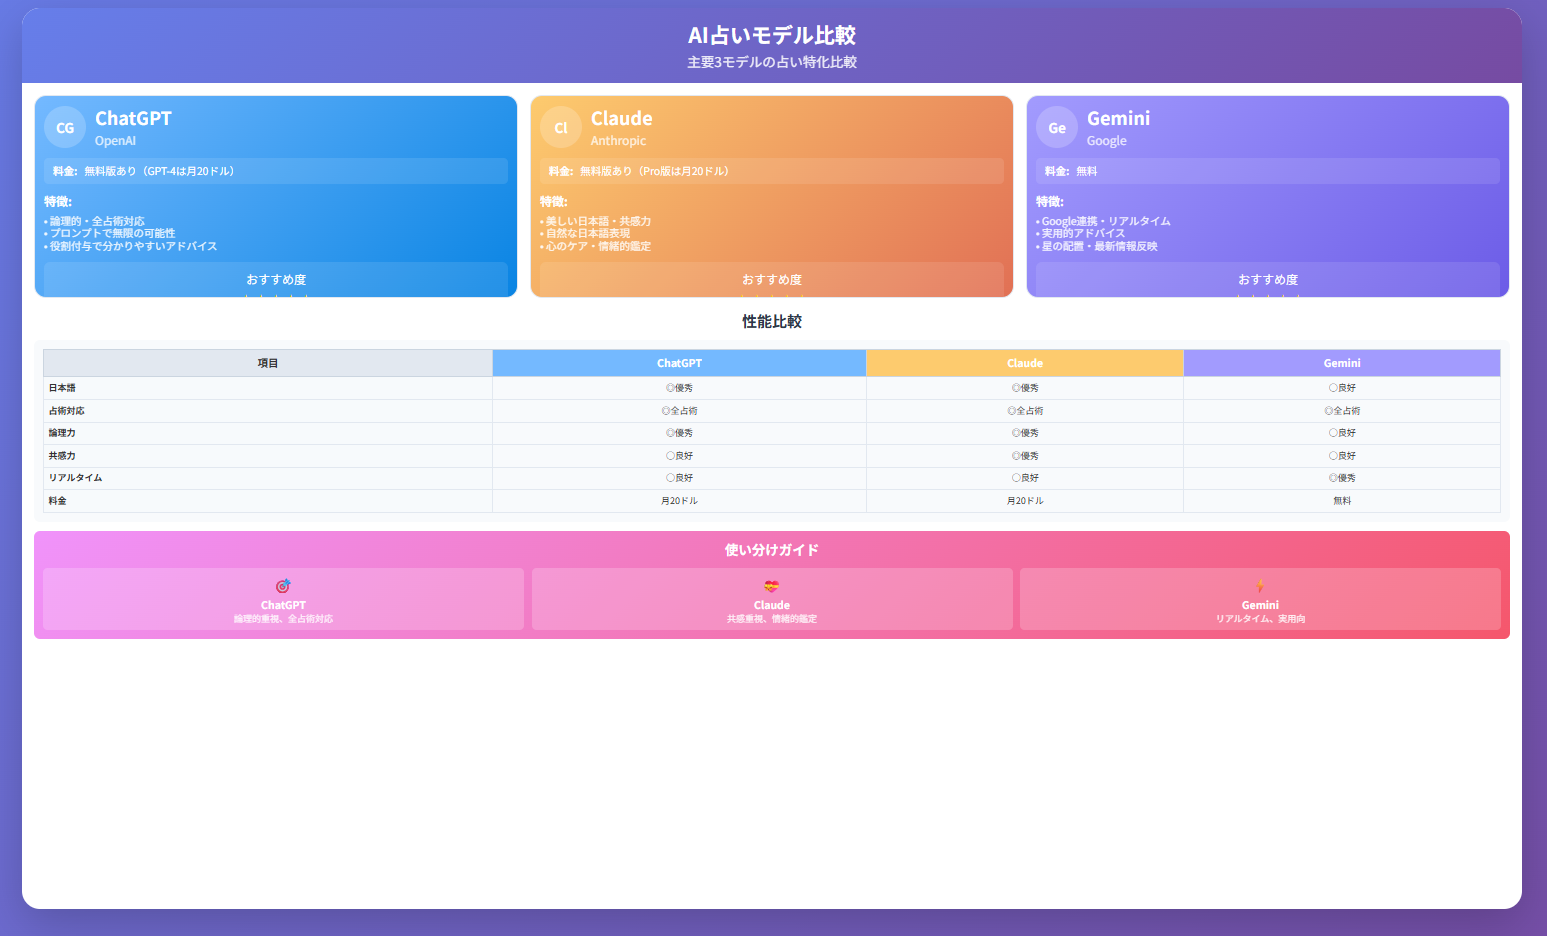Click the 項目 header cell of the table
Screen dimensions: 1547x936
tap(266, 362)
